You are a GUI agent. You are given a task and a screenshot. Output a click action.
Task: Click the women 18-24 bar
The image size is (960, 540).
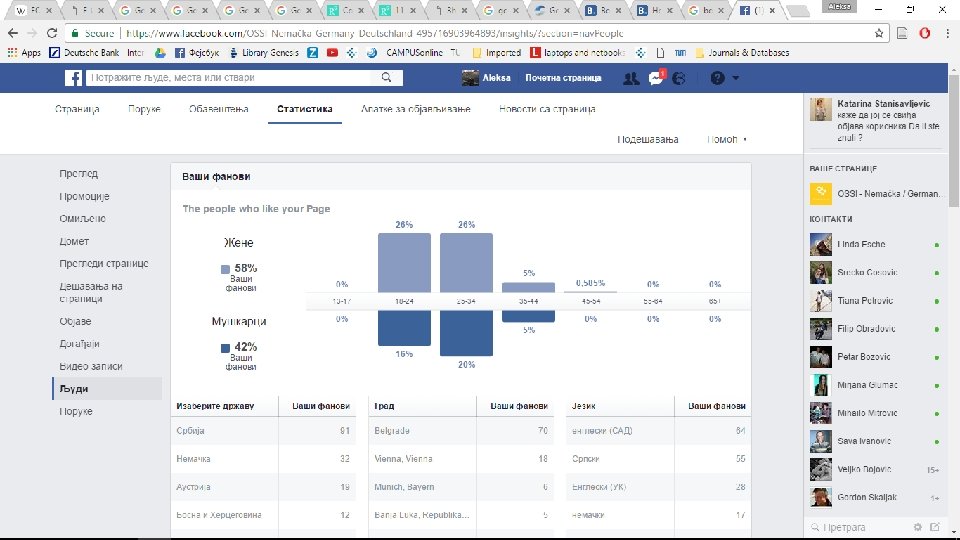[x=404, y=262]
